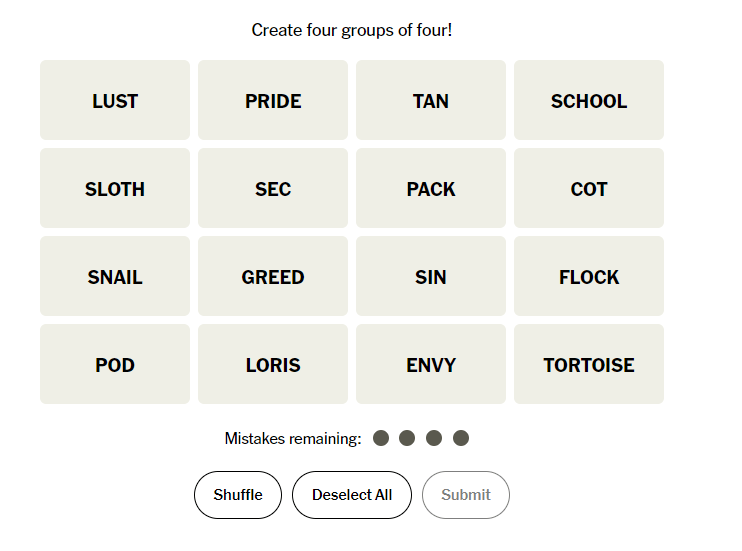This screenshot has height=551, width=742.
Task: Choose the GREED word tile
Action: [x=273, y=276]
